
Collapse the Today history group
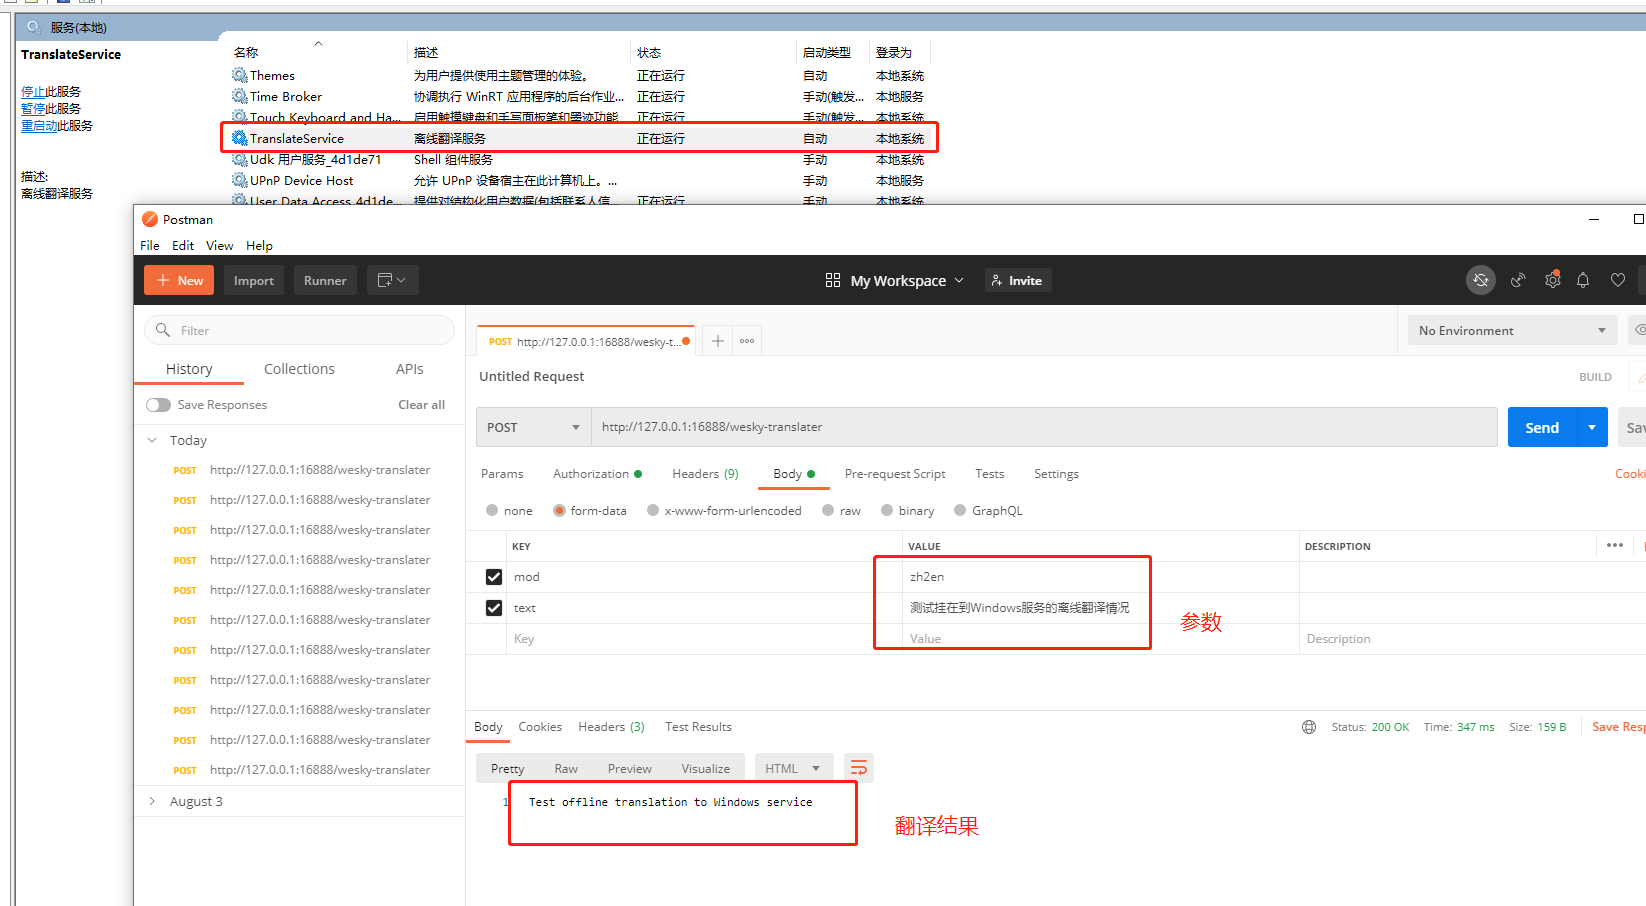[x=152, y=440]
